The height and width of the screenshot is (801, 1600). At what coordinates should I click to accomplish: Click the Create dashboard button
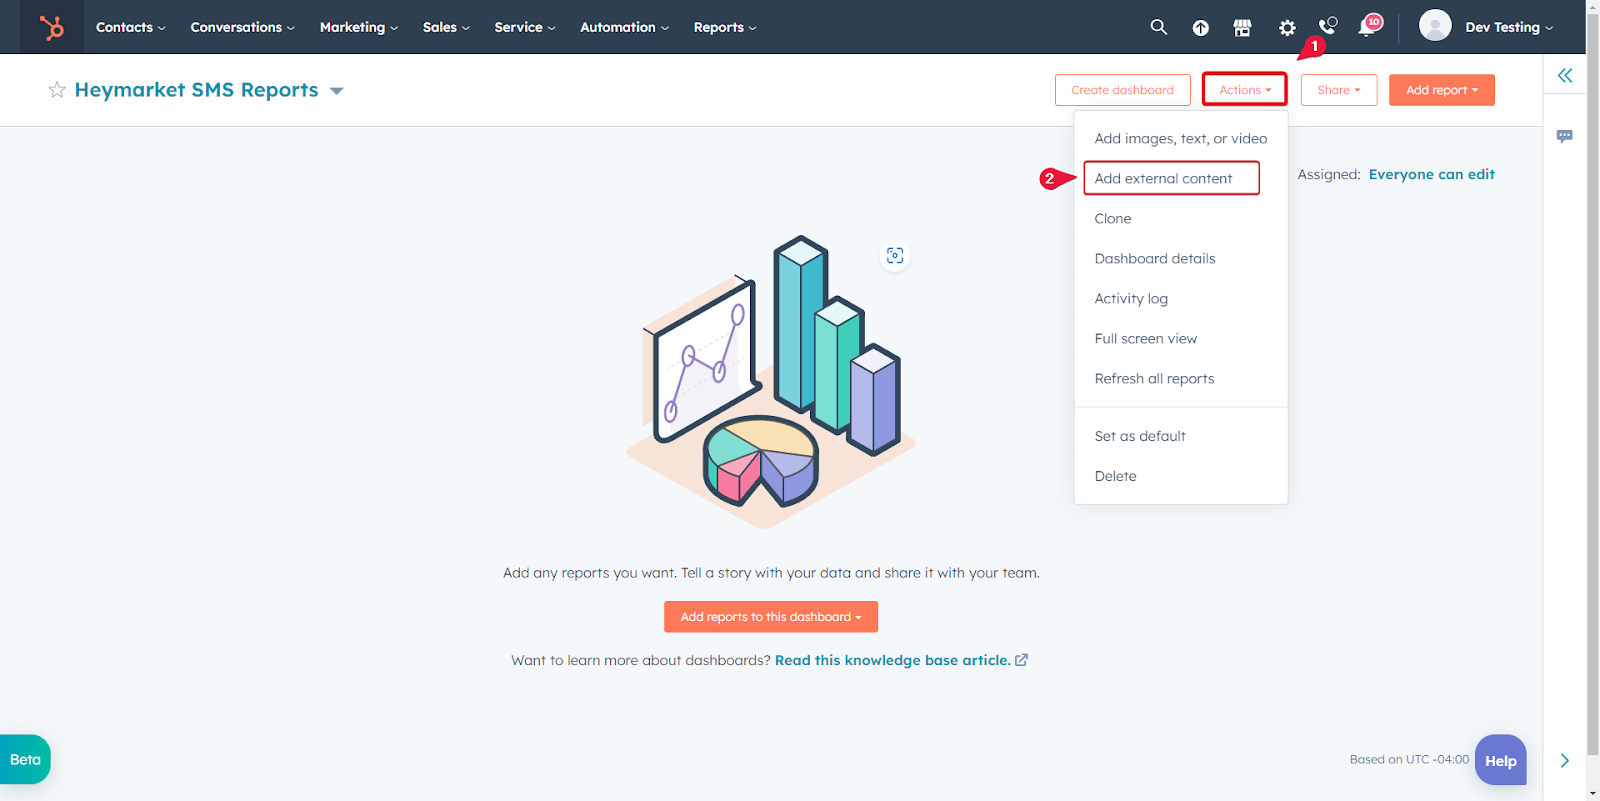[x=1122, y=90]
